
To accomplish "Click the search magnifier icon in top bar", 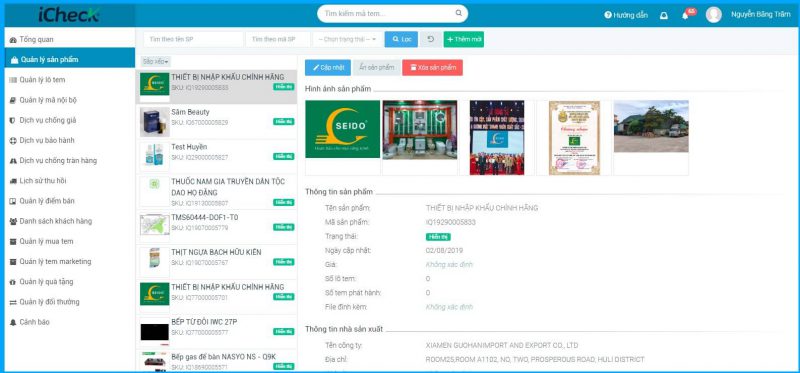I will pos(459,13).
